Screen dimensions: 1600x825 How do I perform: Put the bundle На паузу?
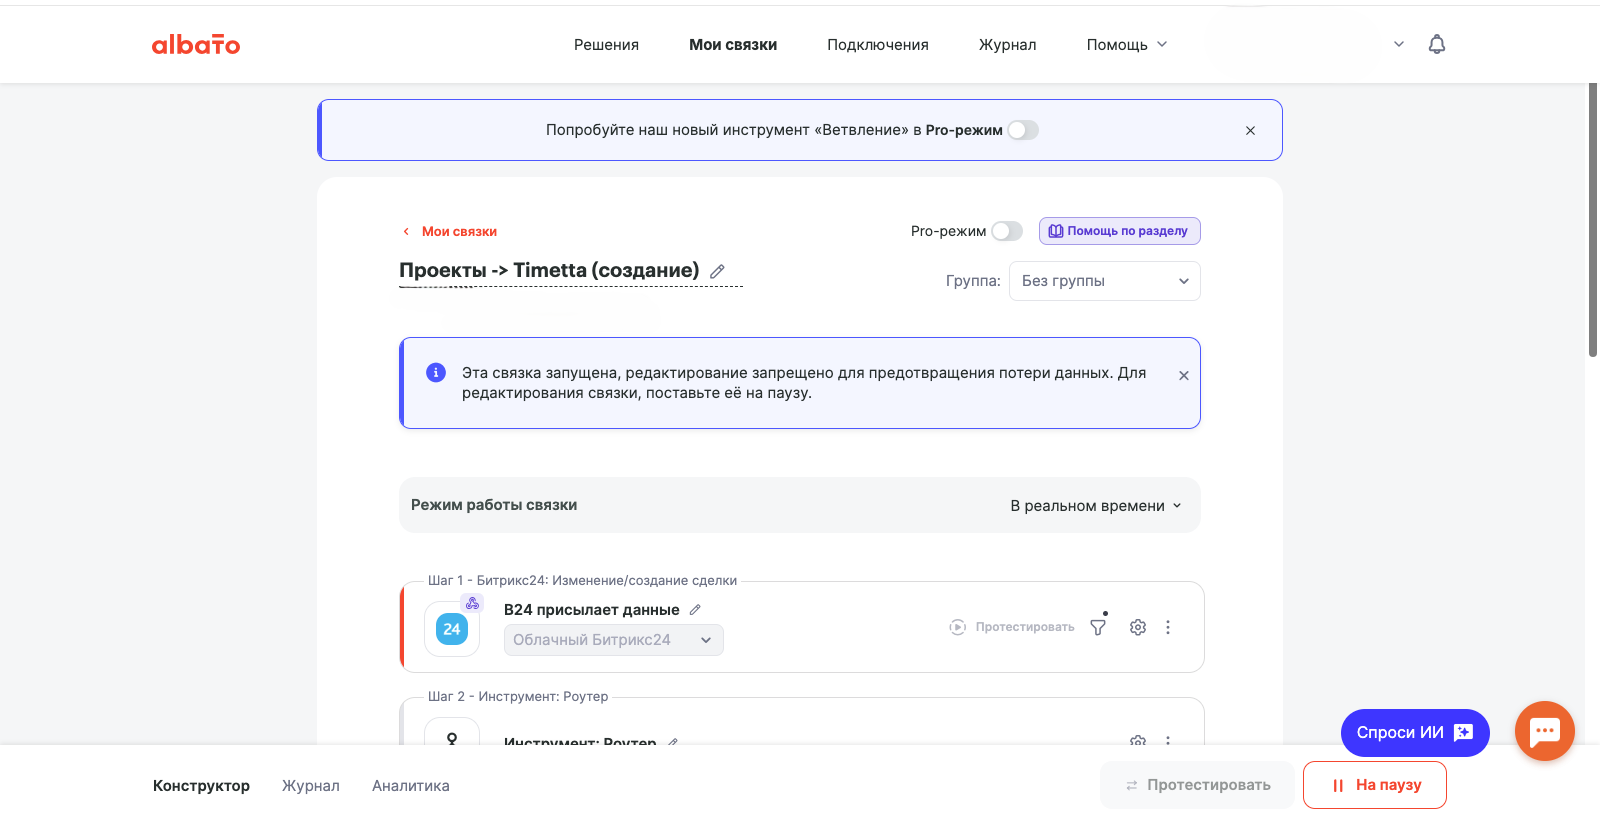point(1375,785)
